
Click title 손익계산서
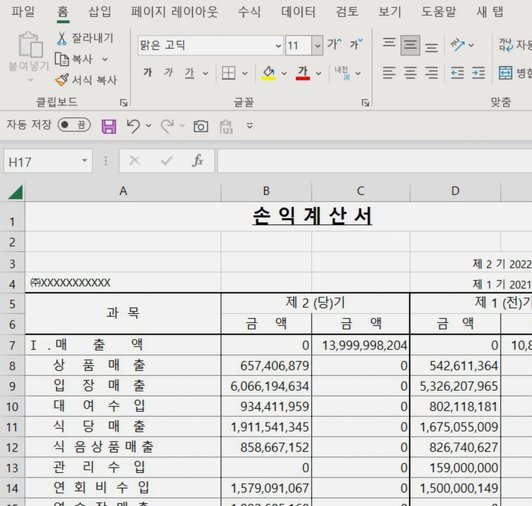click(x=312, y=216)
